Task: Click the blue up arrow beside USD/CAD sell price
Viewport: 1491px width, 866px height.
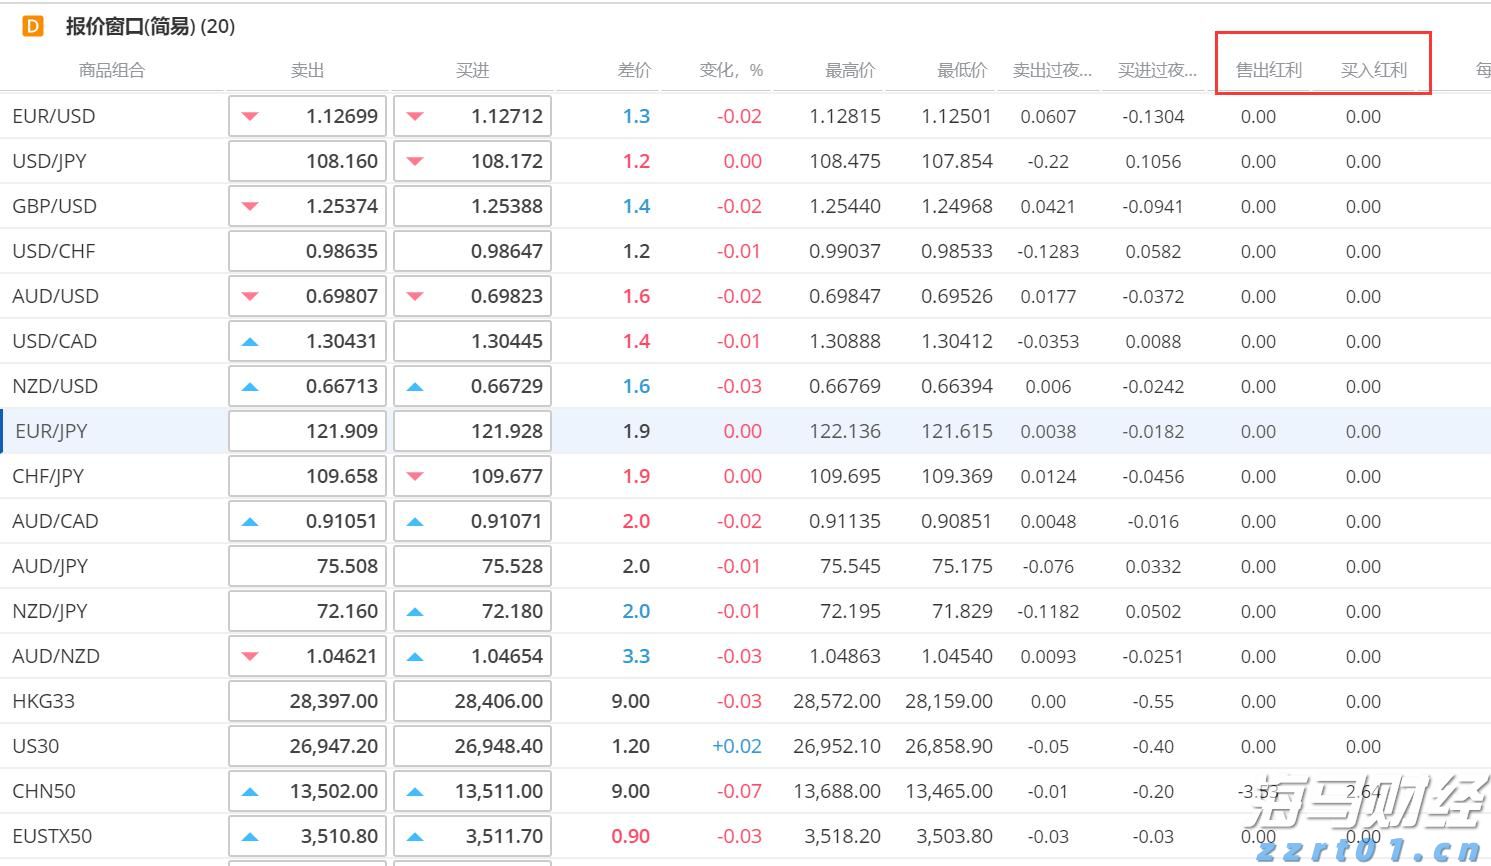Action: click(x=251, y=340)
